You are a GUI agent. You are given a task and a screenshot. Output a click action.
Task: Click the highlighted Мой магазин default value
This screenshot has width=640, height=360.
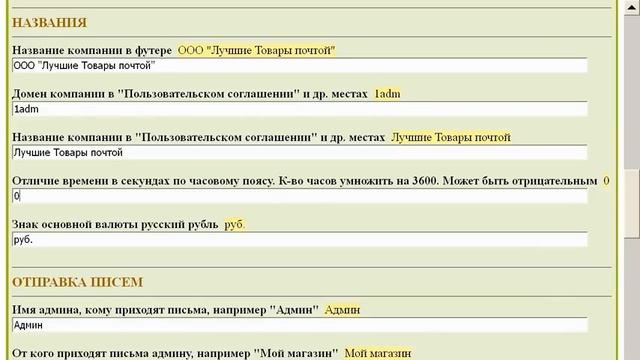(x=378, y=353)
